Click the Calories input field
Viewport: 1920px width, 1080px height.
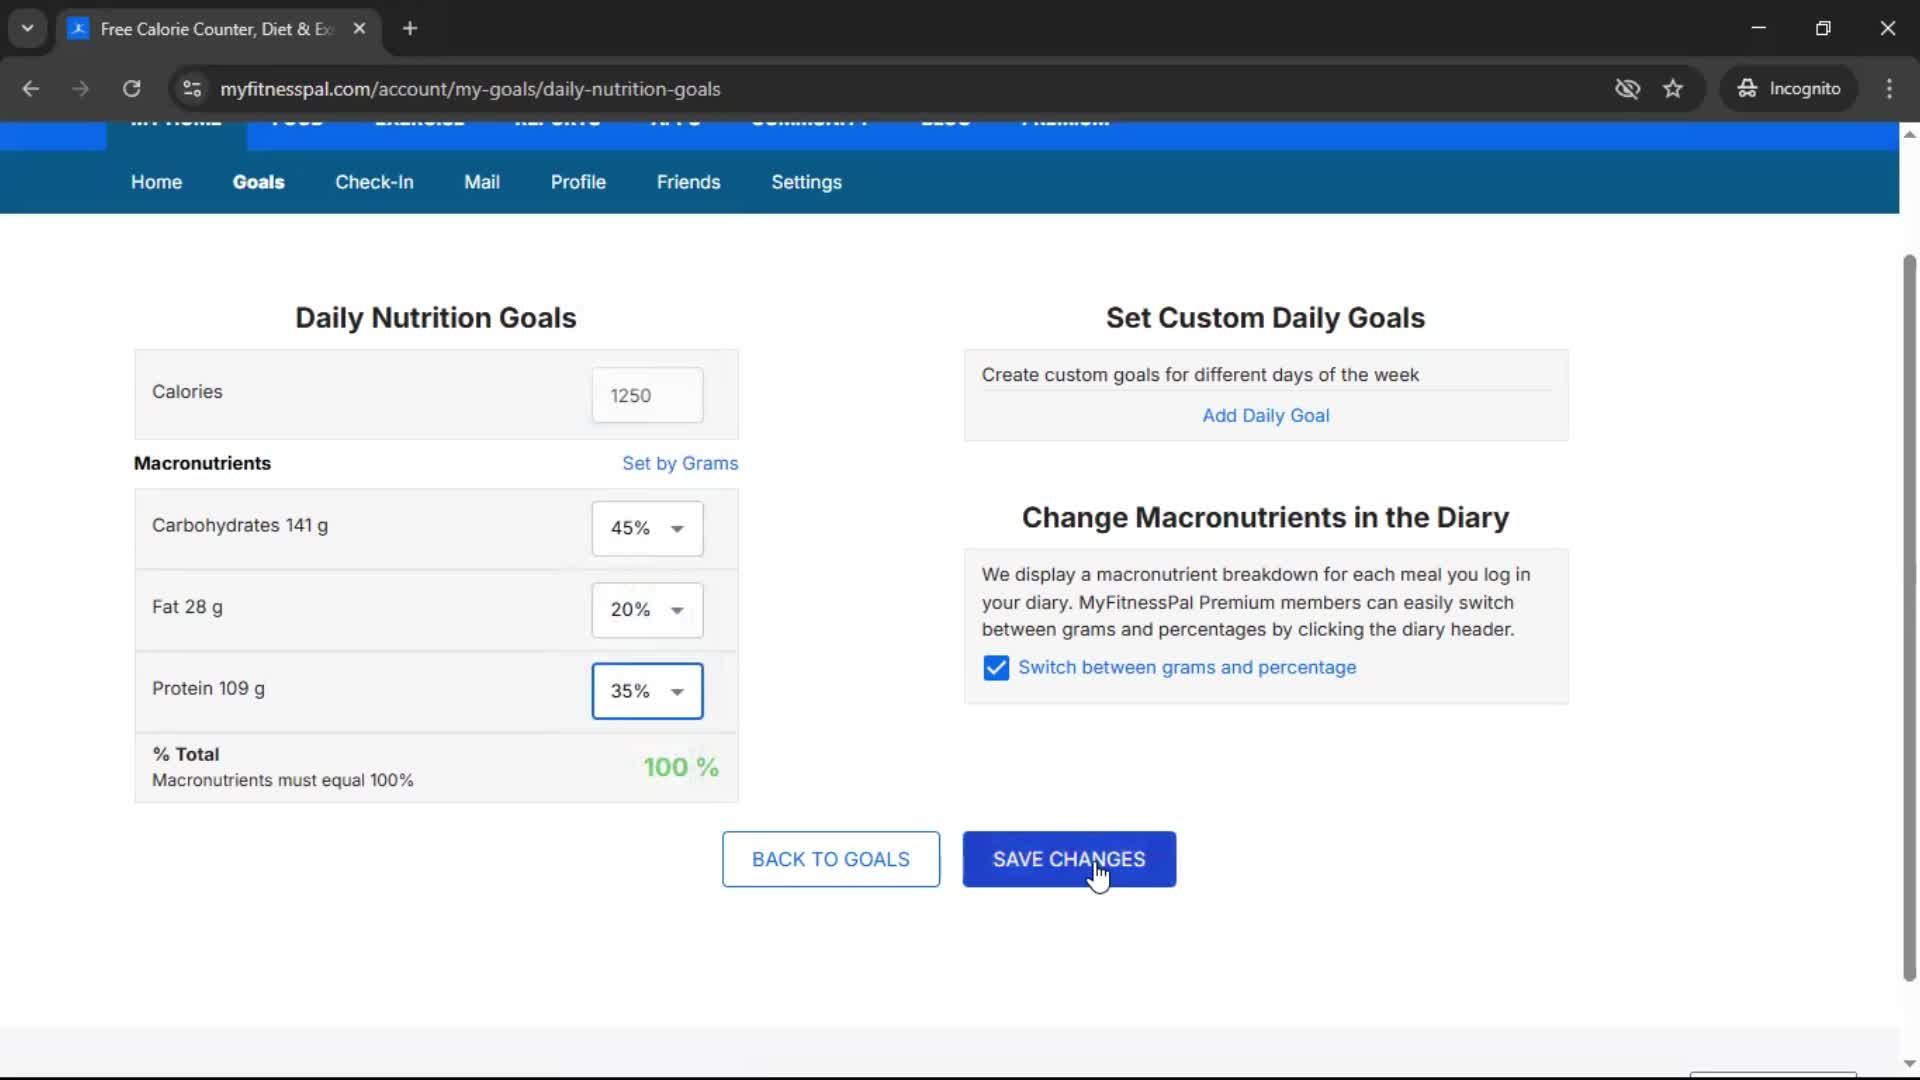(x=647, y=395)
